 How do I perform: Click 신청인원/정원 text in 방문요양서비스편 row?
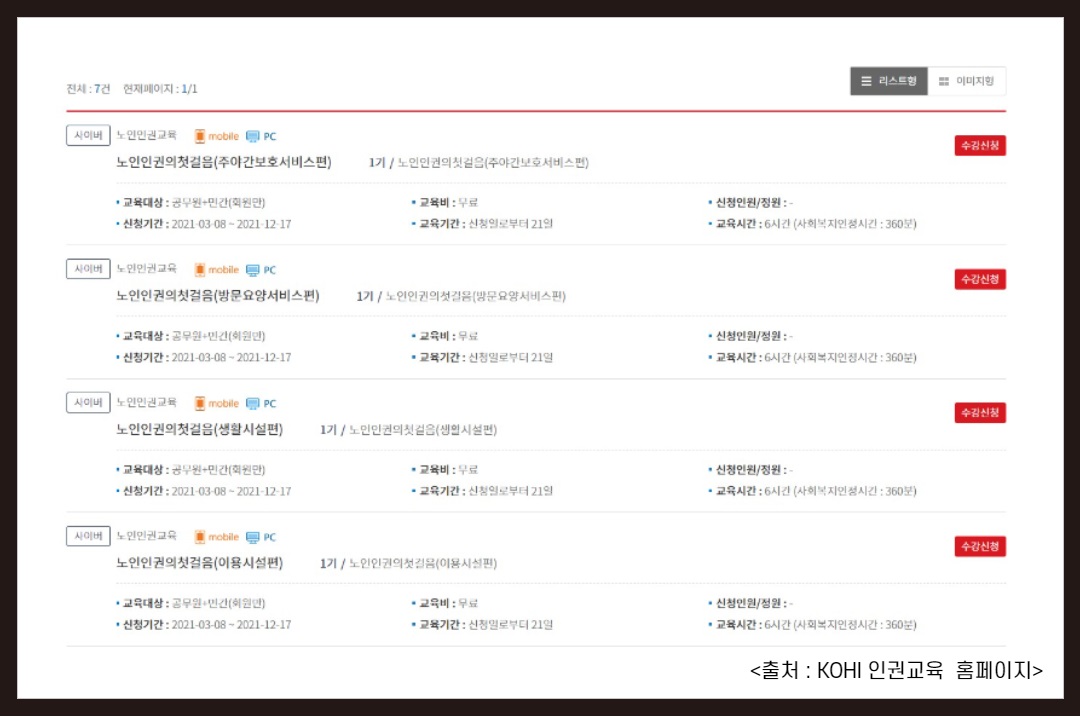coord(751,336)
